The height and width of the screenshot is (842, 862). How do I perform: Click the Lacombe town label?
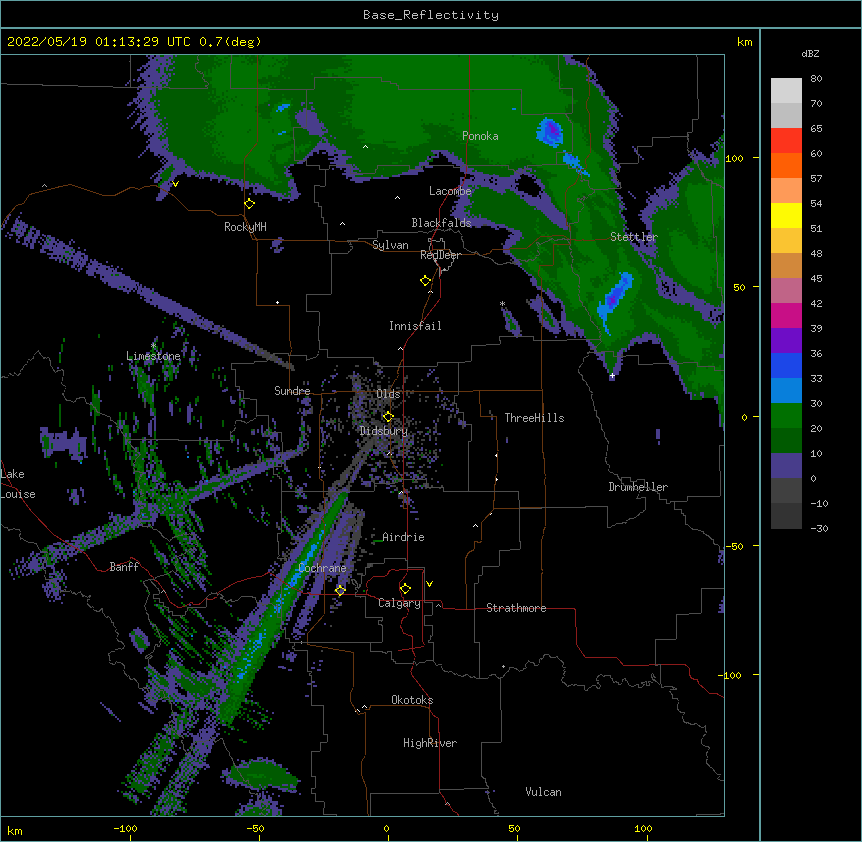pyautogui.click(x=450, y=191)
